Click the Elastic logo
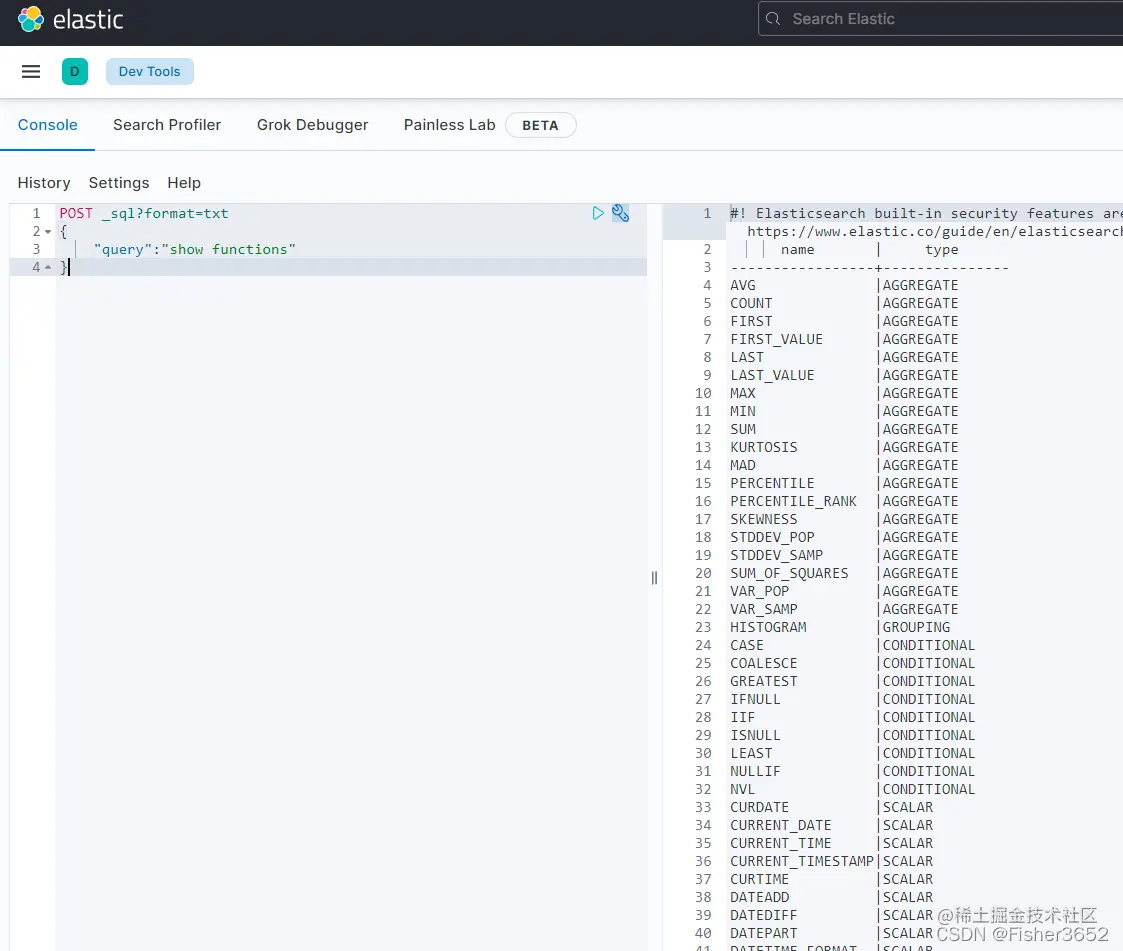 click(70, 19)
